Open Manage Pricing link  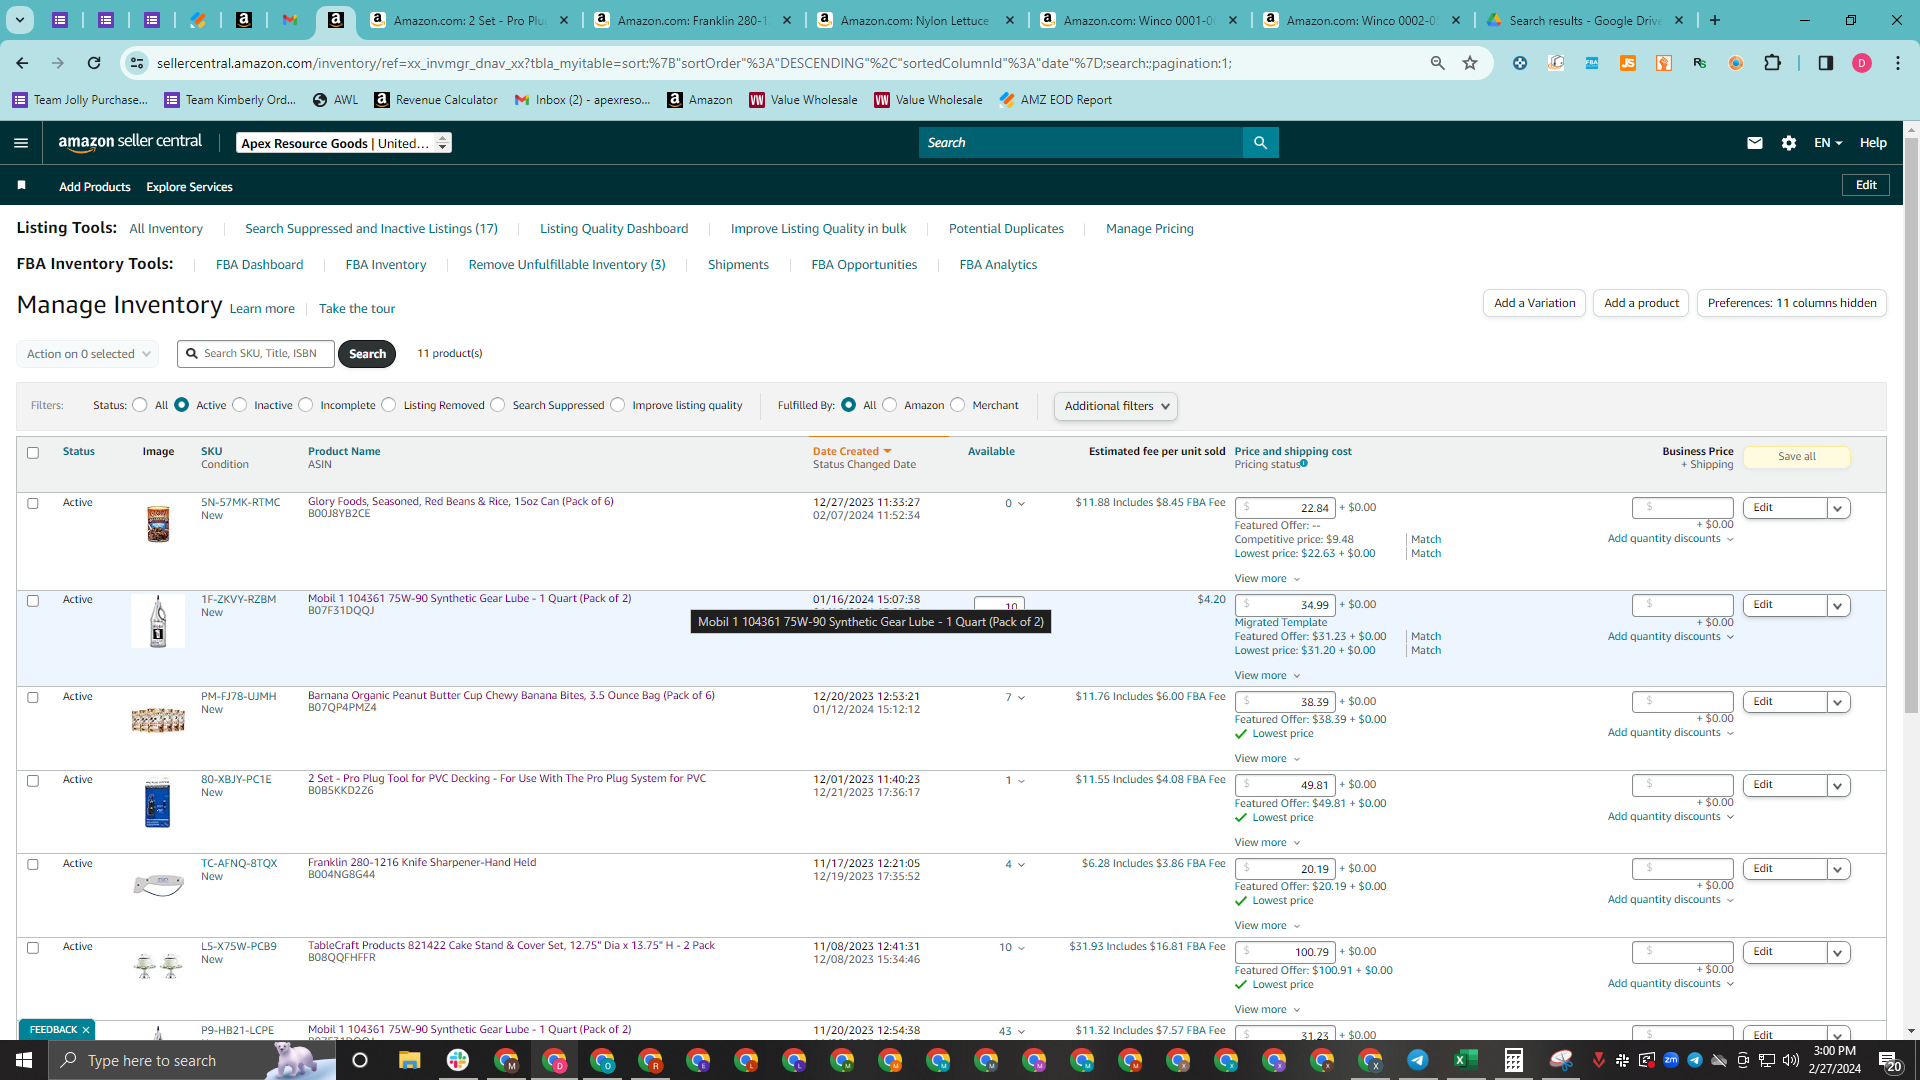pos(1150,229)
